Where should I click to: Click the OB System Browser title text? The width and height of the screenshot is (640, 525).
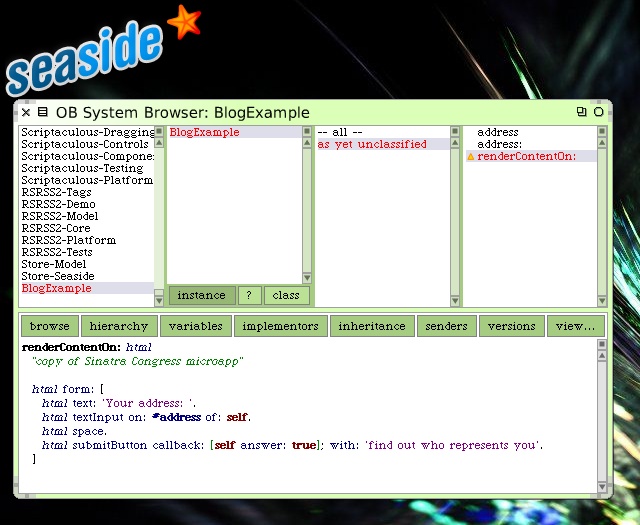coord(182,112)
